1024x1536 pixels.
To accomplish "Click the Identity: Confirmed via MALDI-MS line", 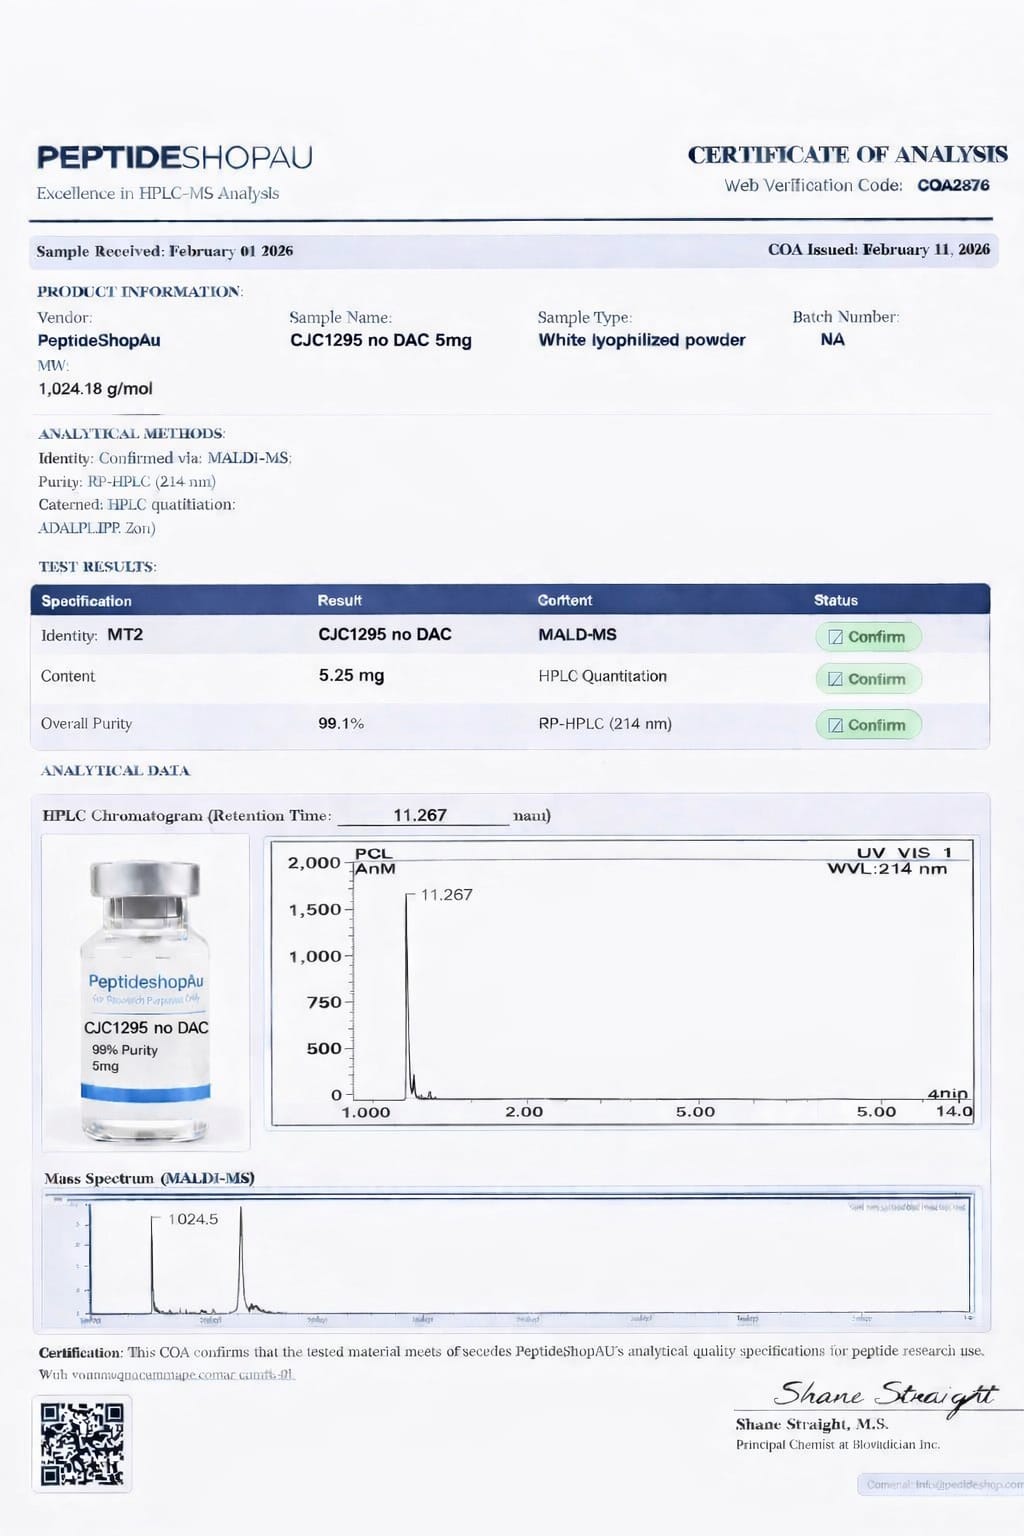I will coord(164,457).
